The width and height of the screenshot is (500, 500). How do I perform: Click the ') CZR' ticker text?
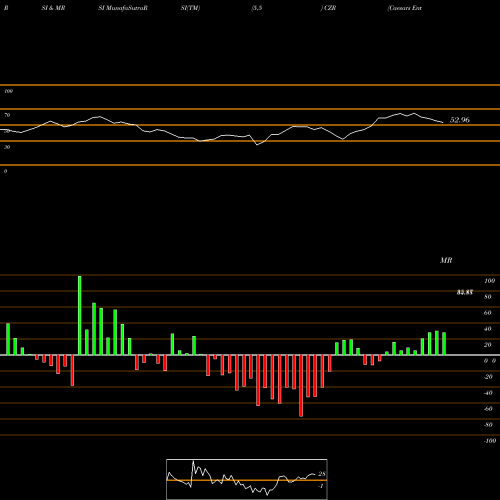[x=328, y=8]
